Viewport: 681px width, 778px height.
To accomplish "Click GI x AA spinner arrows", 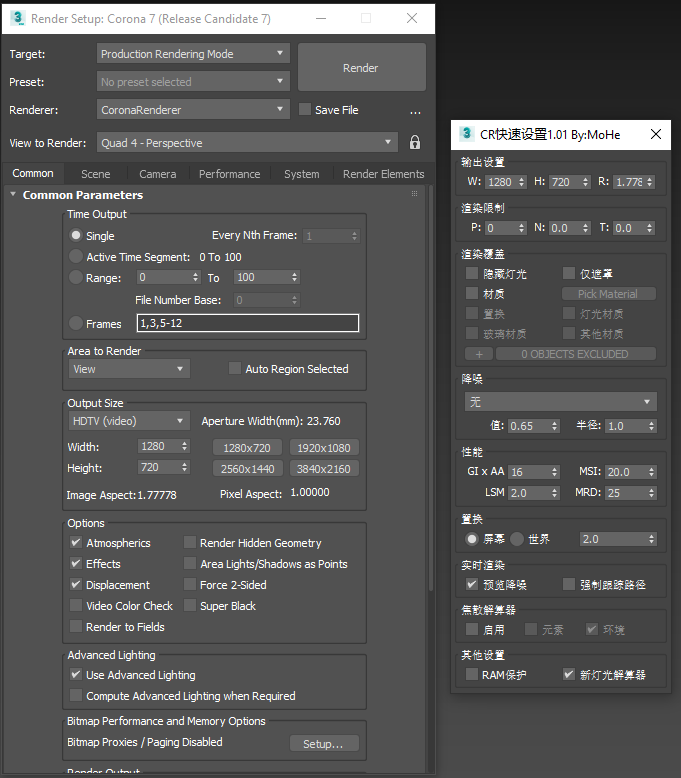I will (x=555, y=472).
